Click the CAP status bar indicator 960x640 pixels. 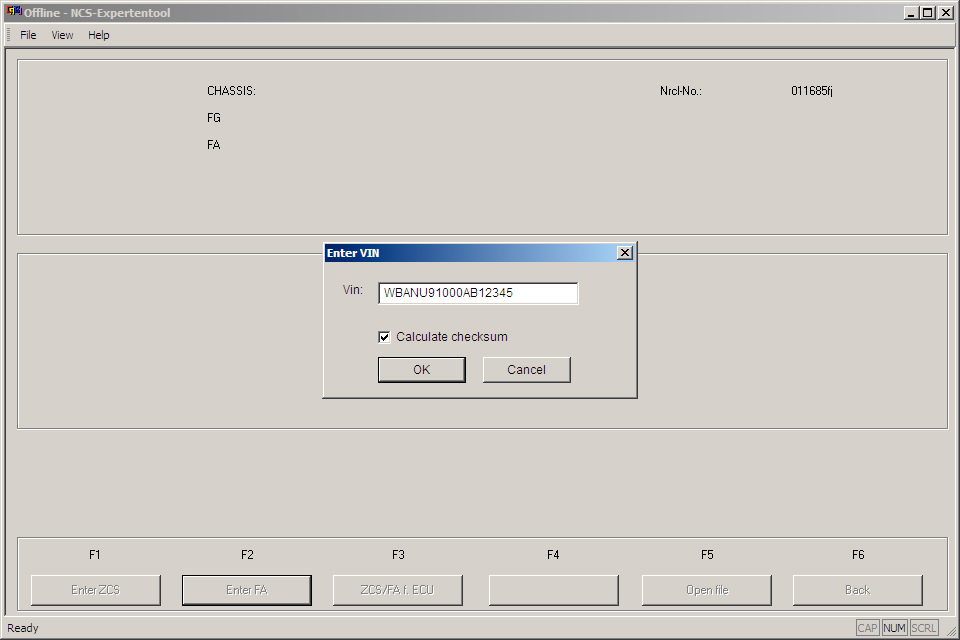pyautogui.click(x=868, y=628)
